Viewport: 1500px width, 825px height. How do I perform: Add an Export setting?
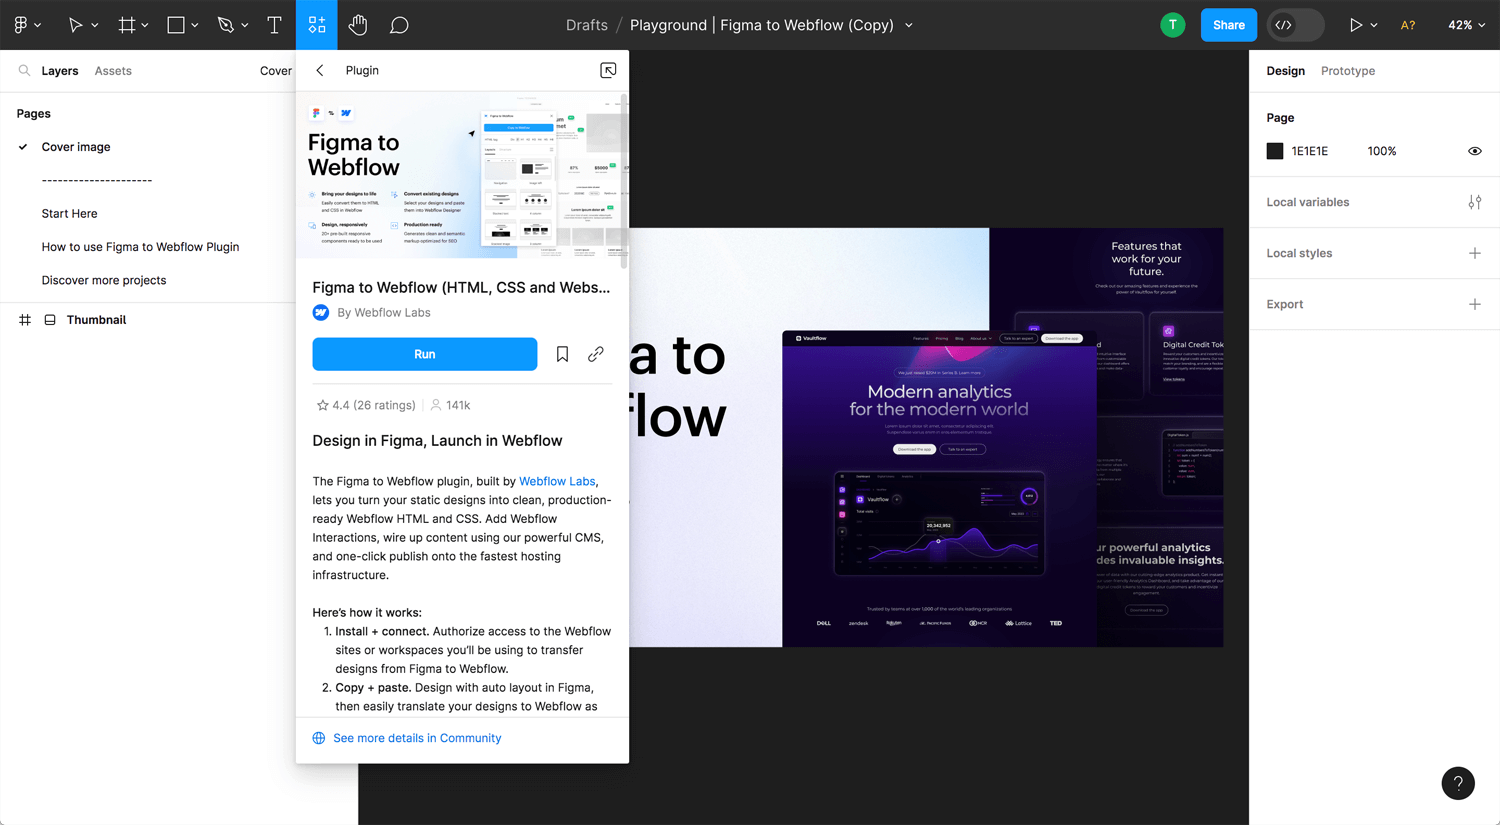[1475, 304]
